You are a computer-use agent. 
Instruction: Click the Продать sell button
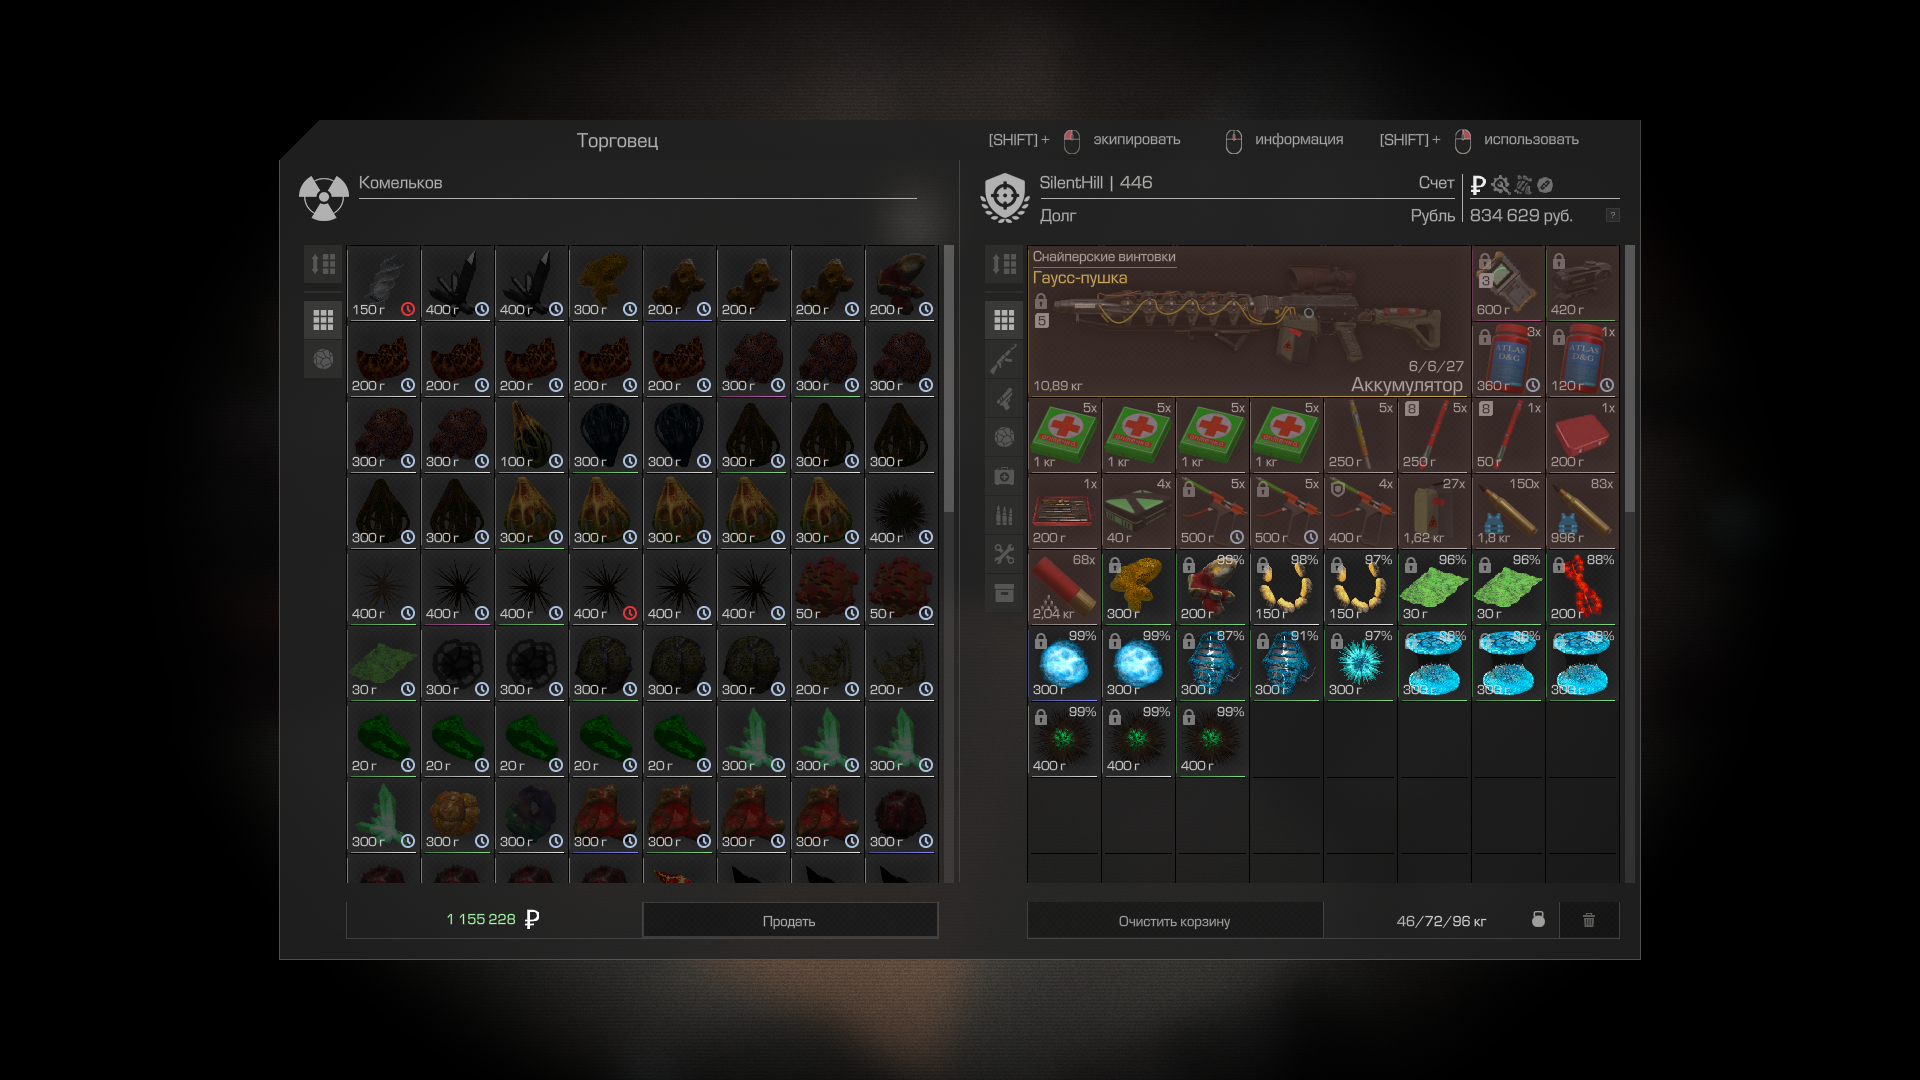pos(790,920)
